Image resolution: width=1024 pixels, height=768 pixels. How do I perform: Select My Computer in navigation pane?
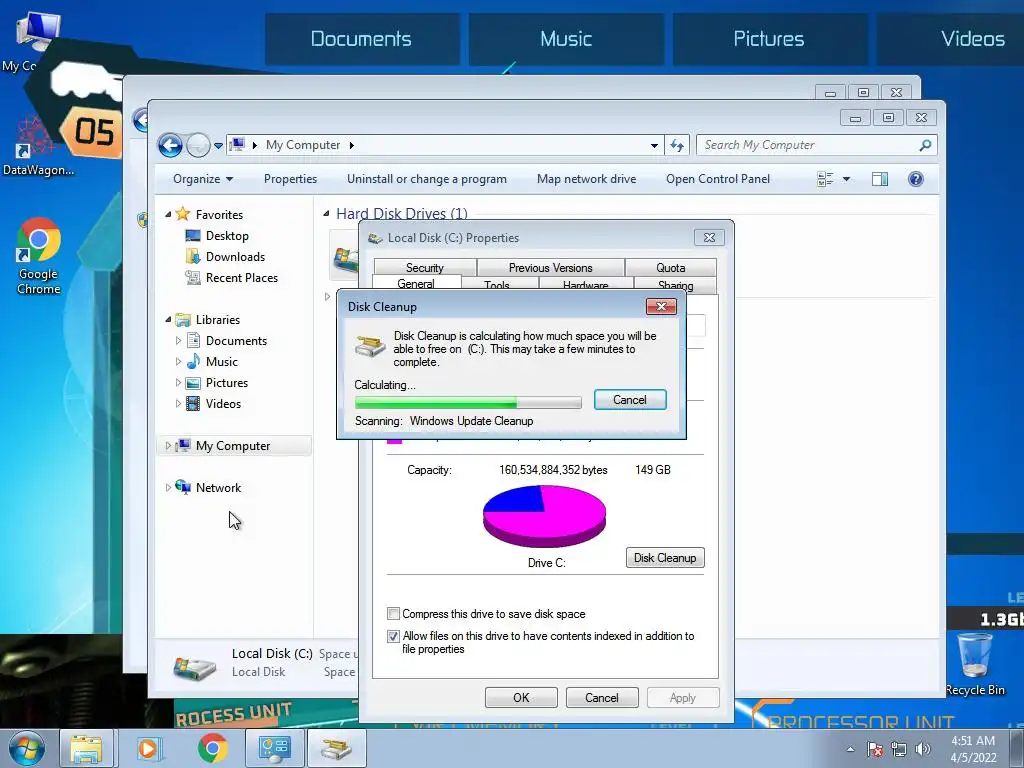232,445
